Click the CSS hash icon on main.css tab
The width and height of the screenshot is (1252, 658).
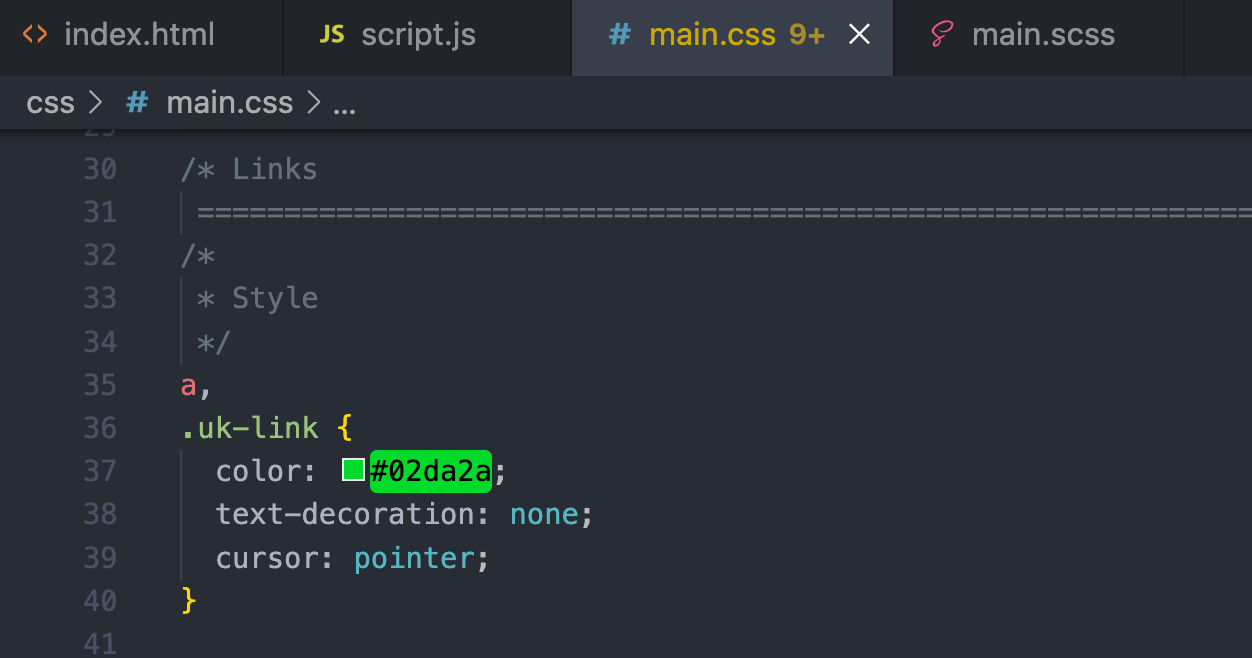pyautogui.click(x=620, y=35)
